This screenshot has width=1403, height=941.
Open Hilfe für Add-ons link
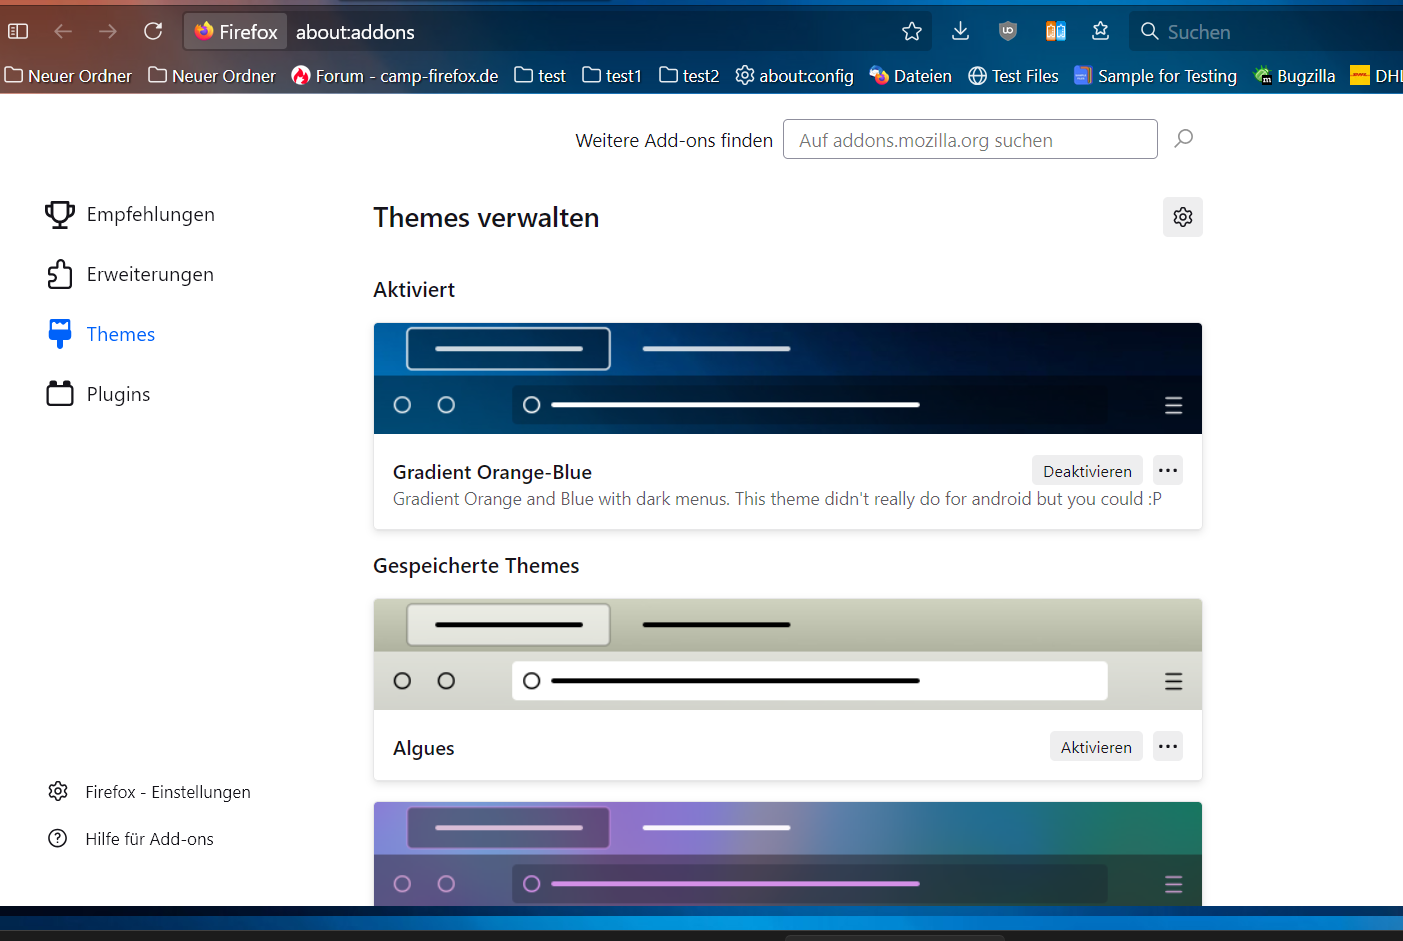[149, 839]
